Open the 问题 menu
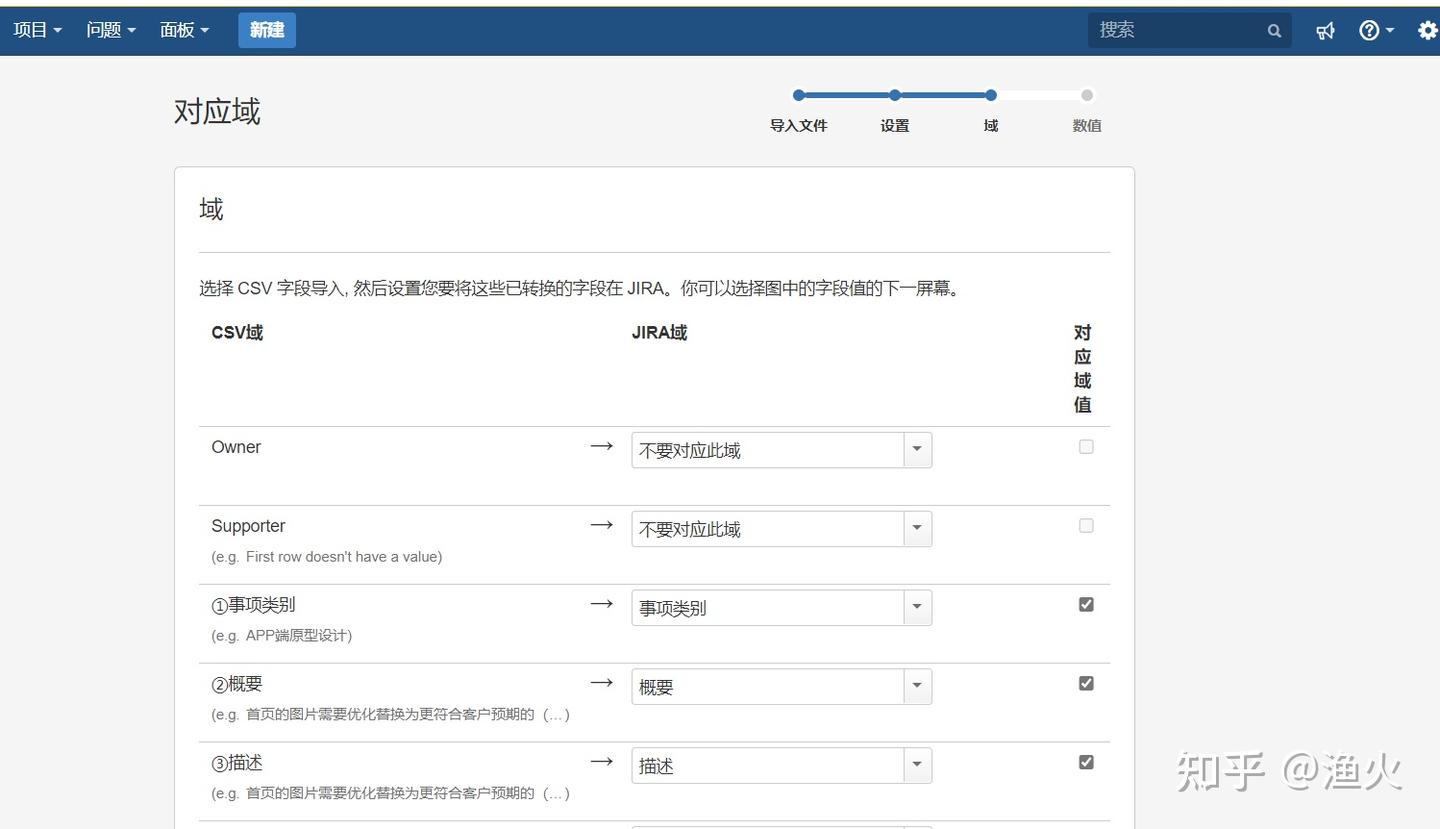Viewport: 1440px width, 829px height. 110,30
